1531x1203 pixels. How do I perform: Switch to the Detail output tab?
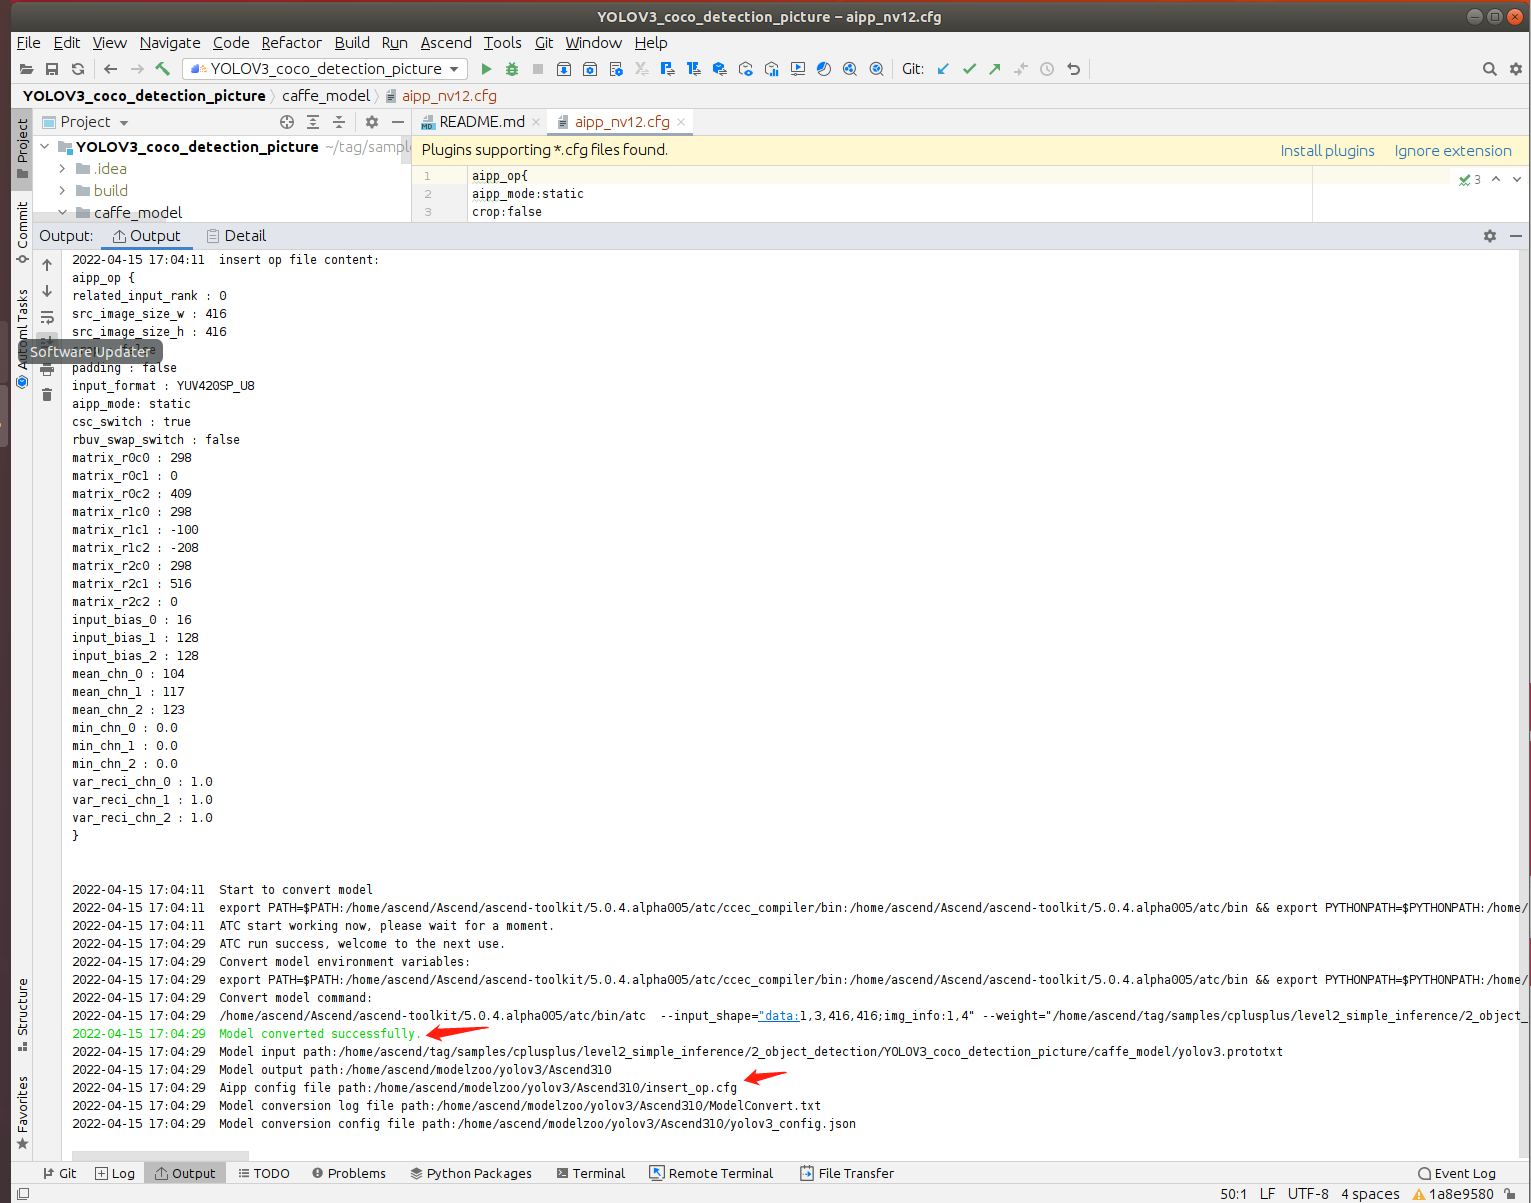point(236,236)
